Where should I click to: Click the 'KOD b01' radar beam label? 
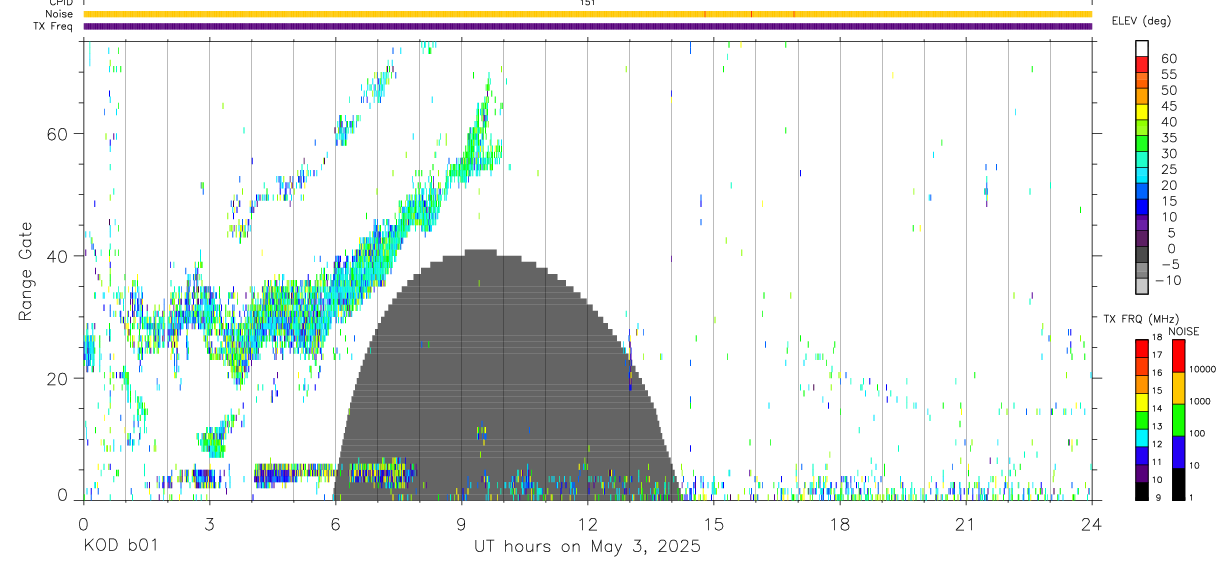click(120, 546)
